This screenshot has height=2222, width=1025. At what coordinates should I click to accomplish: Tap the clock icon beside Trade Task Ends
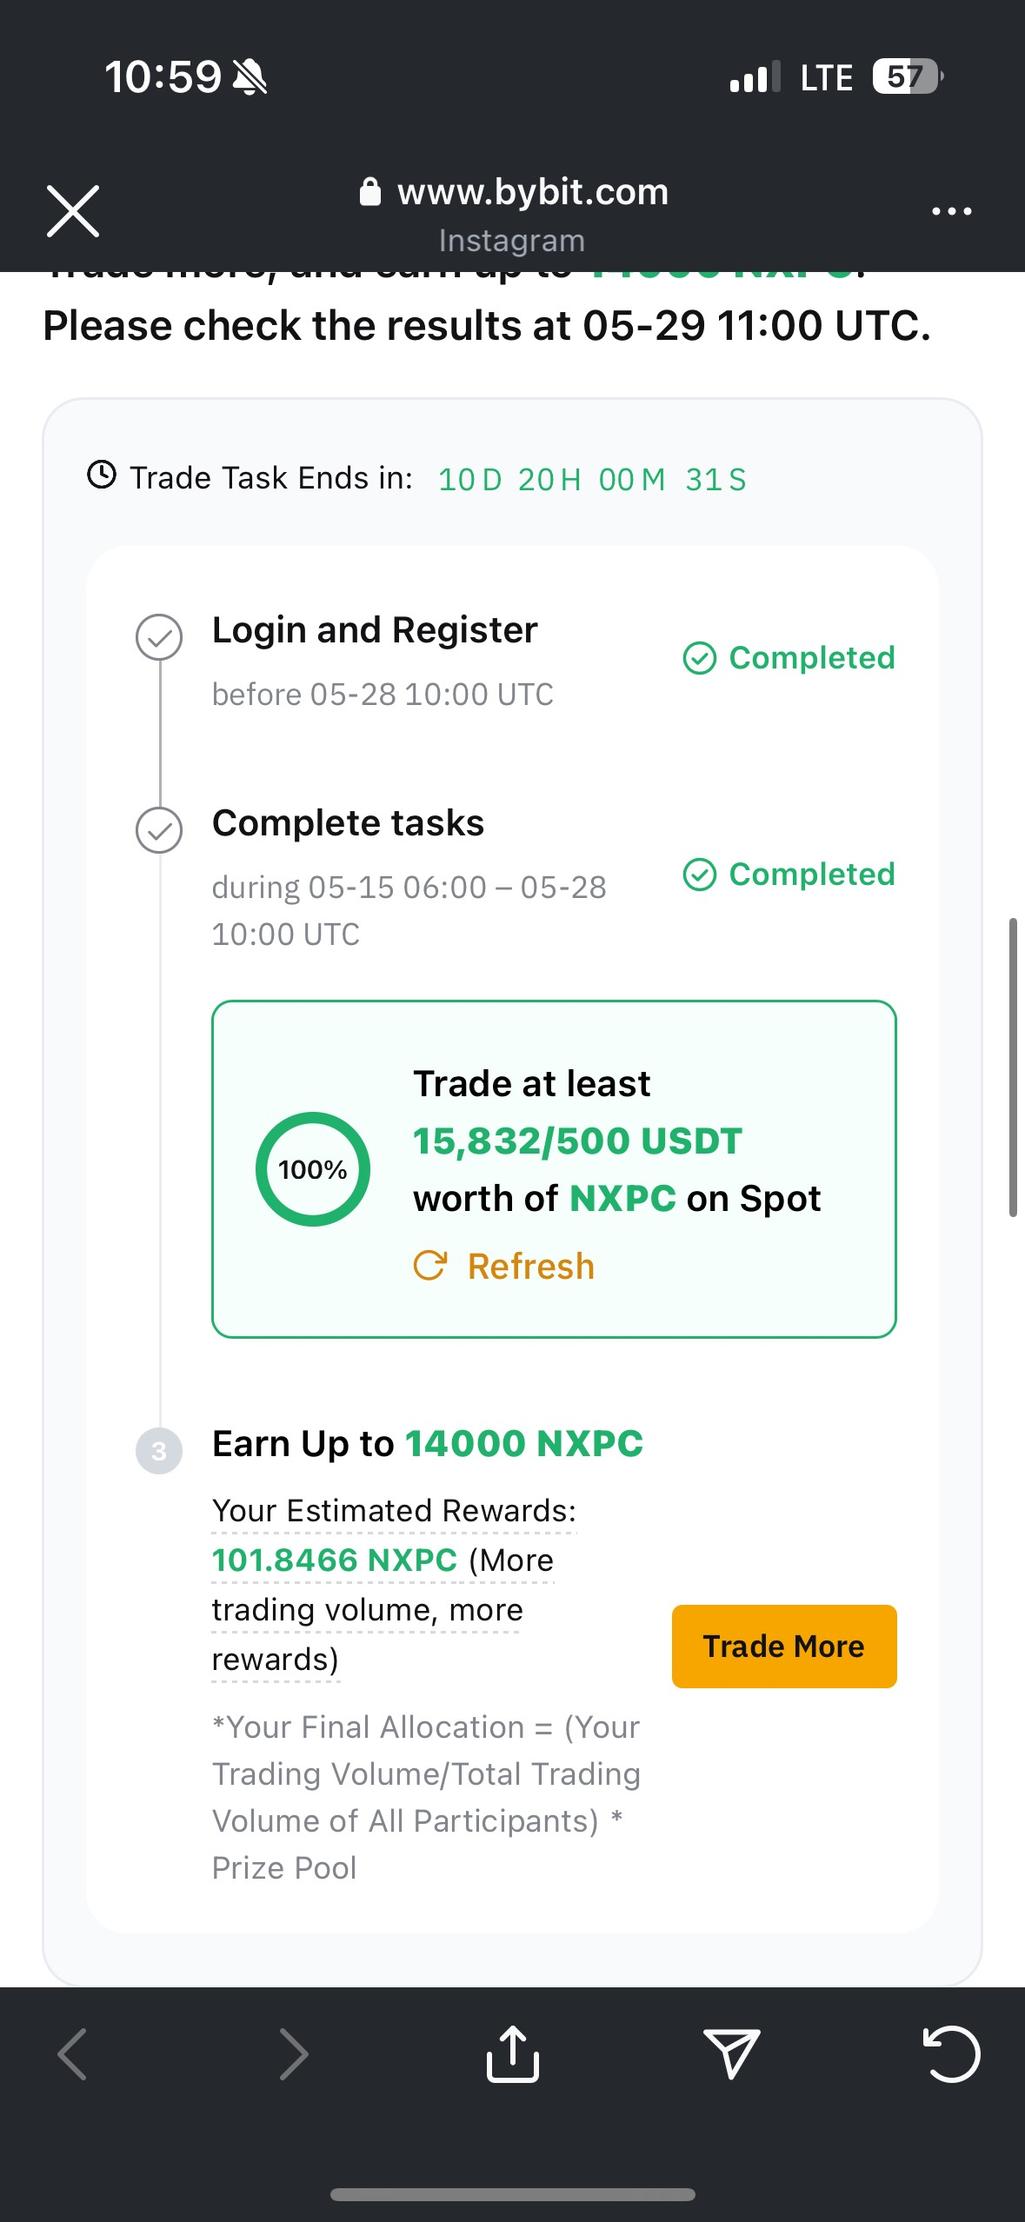click(x=102, y=475)
